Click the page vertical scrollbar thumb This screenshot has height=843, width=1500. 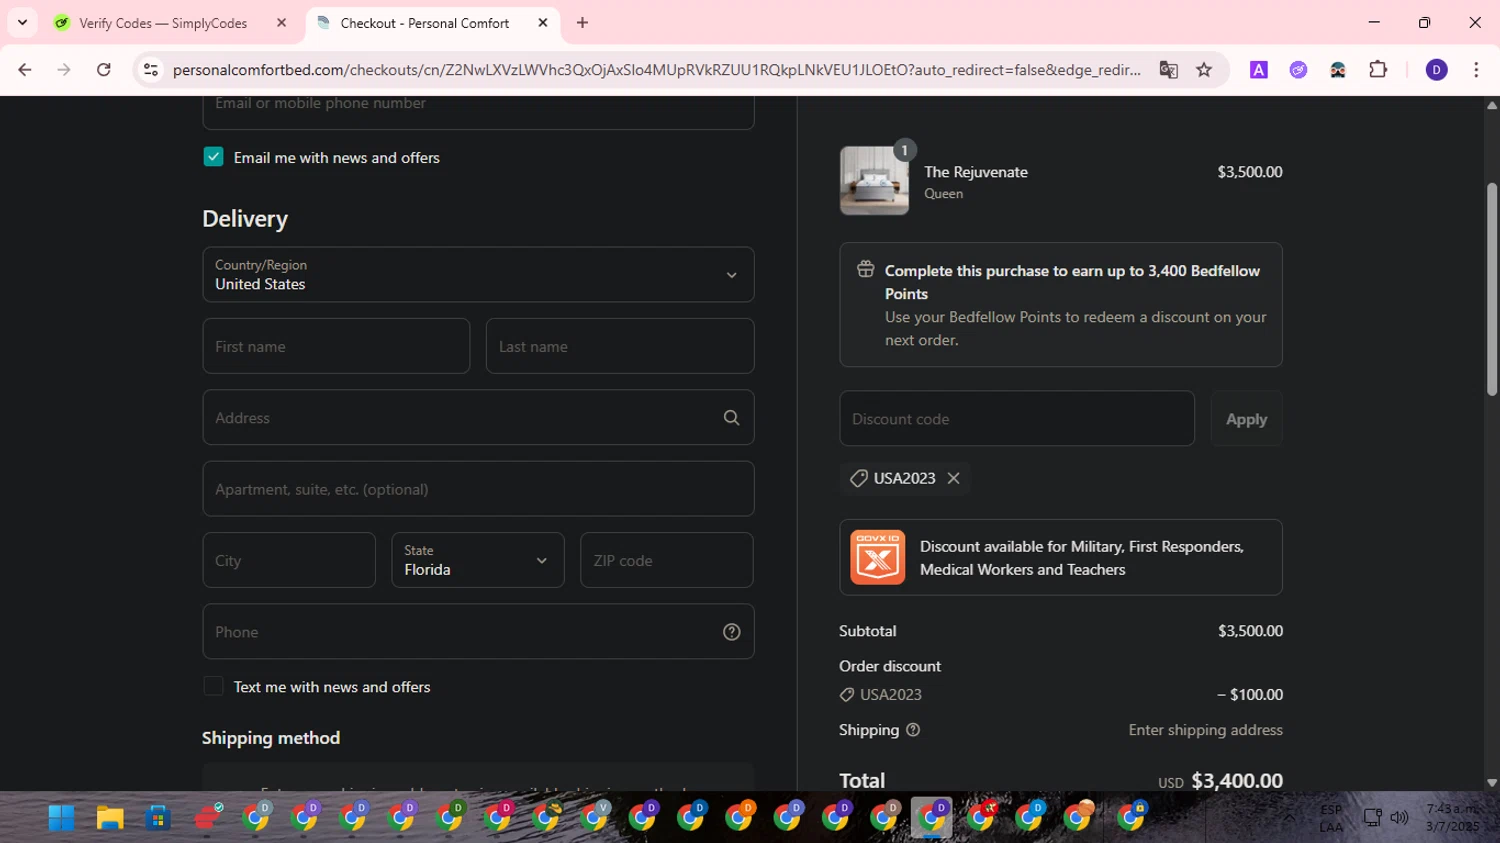pos(1492,289)
